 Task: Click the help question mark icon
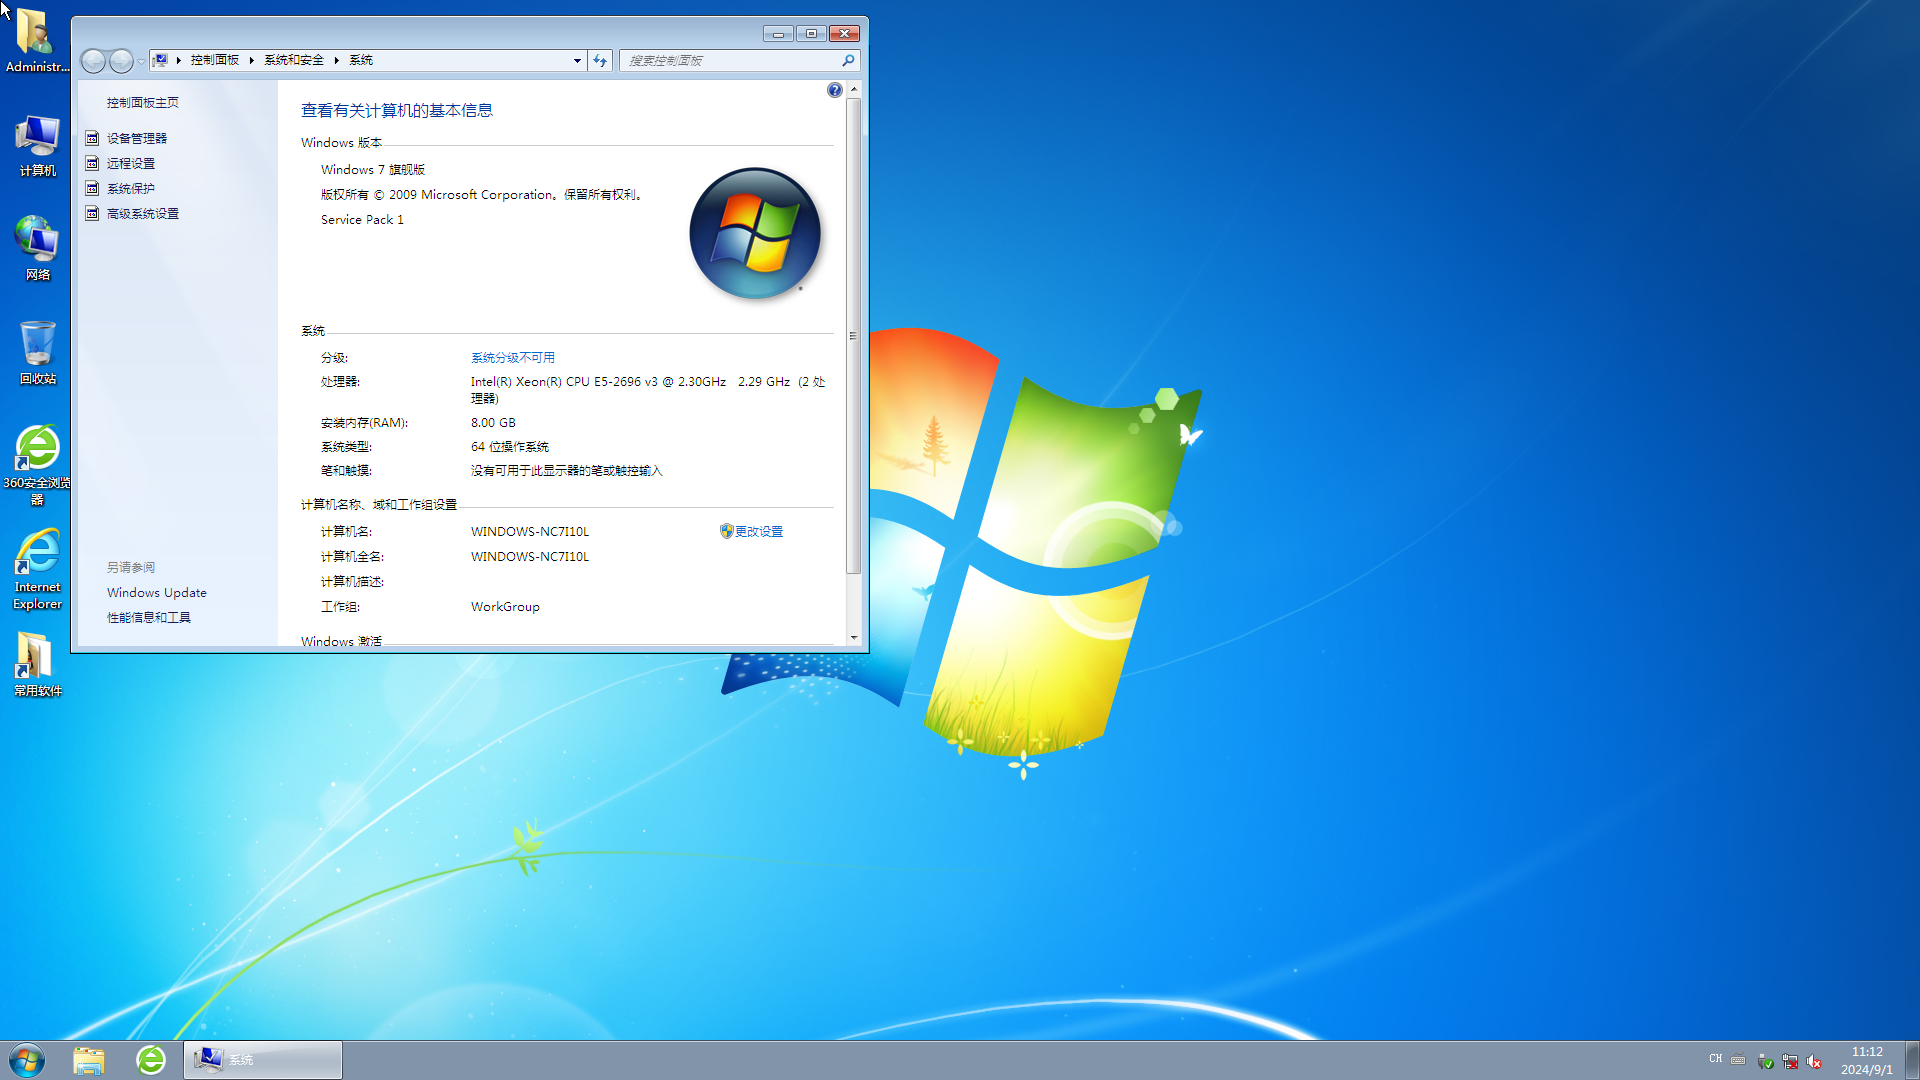pos(834,90)
